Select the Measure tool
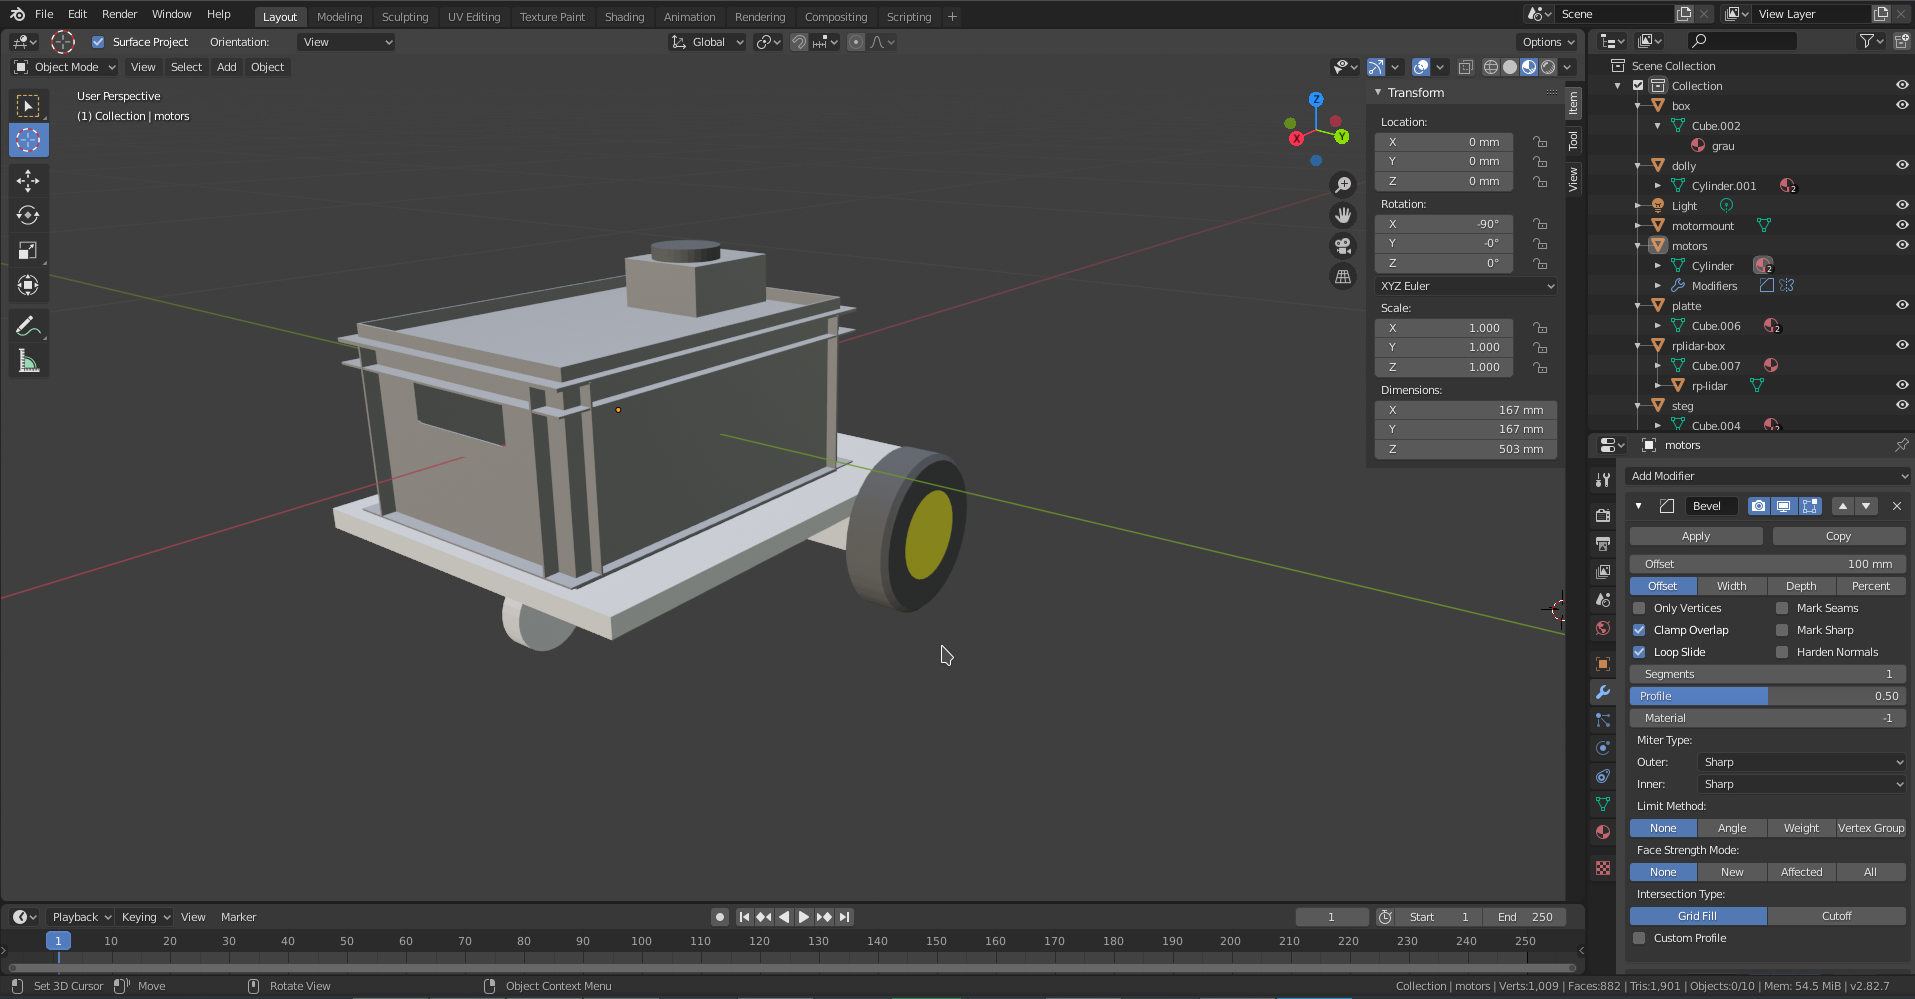 tap(28, 361)
